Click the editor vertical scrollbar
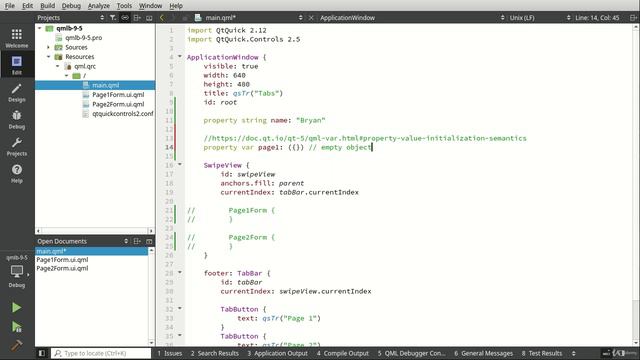640x360 pixels. click(636, 184)
